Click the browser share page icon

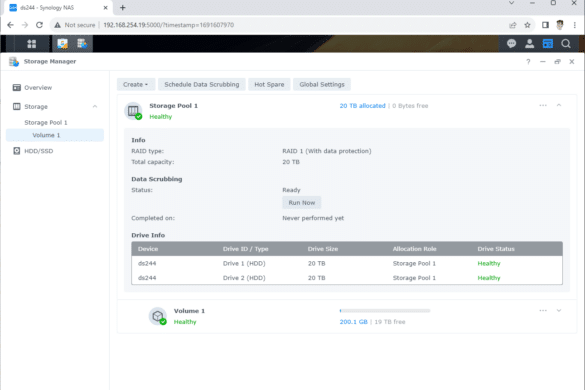(513, 25)
